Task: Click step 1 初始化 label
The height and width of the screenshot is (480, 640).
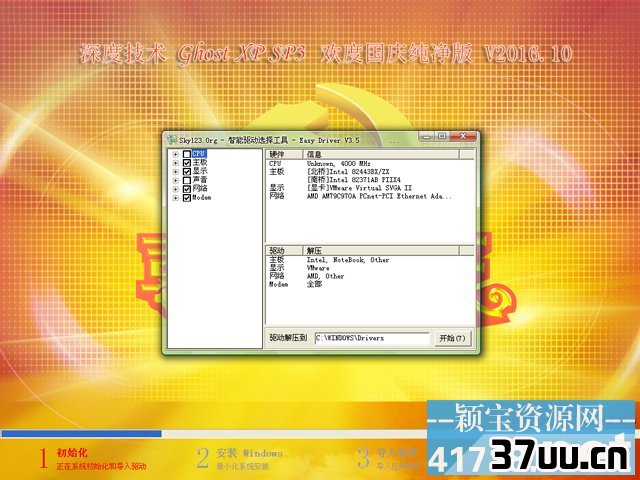Action: 72,453
